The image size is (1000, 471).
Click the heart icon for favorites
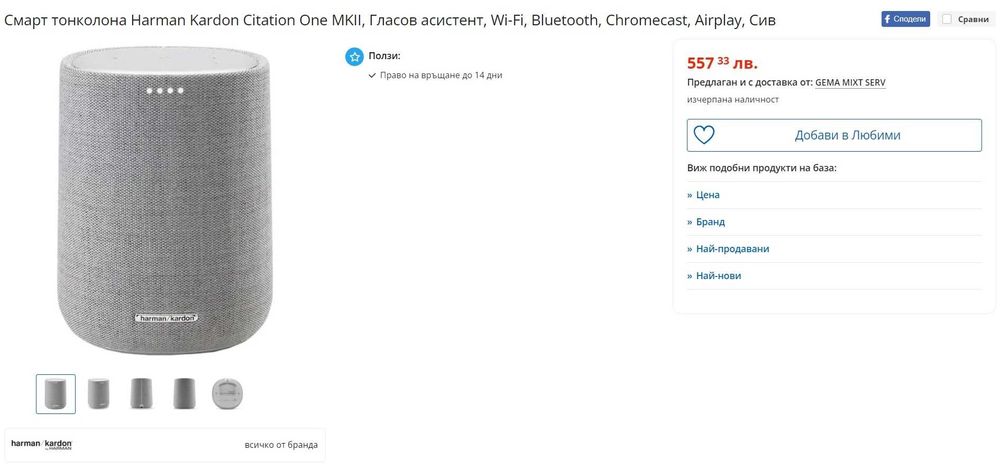[x=704, y=135]
